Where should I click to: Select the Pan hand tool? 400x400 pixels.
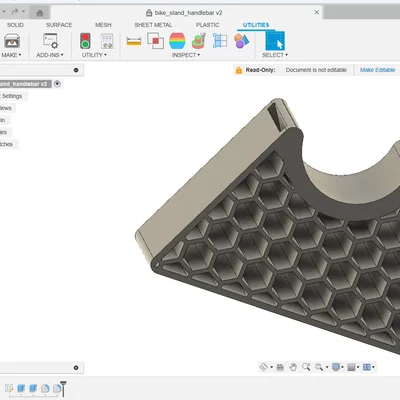tap(293, 367)
